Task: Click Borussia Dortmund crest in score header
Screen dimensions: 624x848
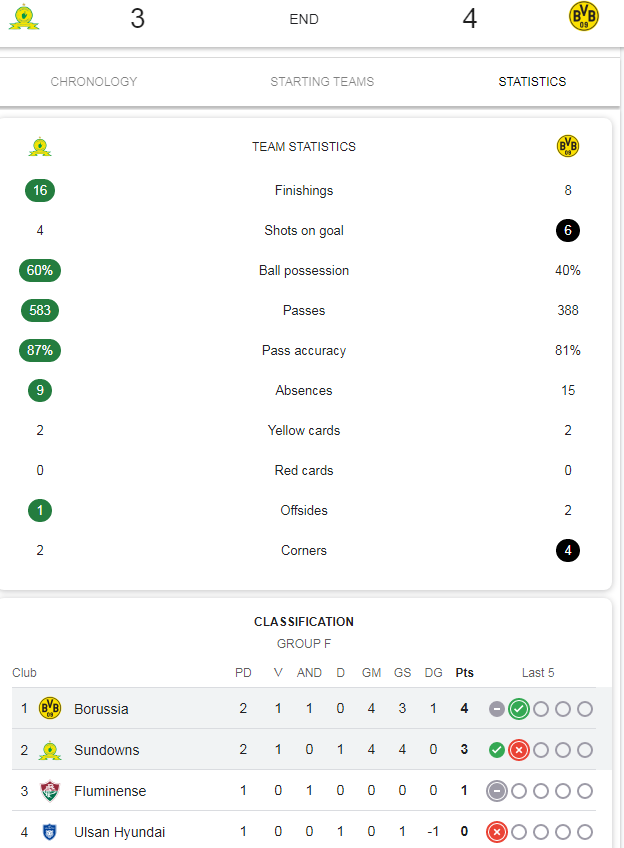Action: 584,16
